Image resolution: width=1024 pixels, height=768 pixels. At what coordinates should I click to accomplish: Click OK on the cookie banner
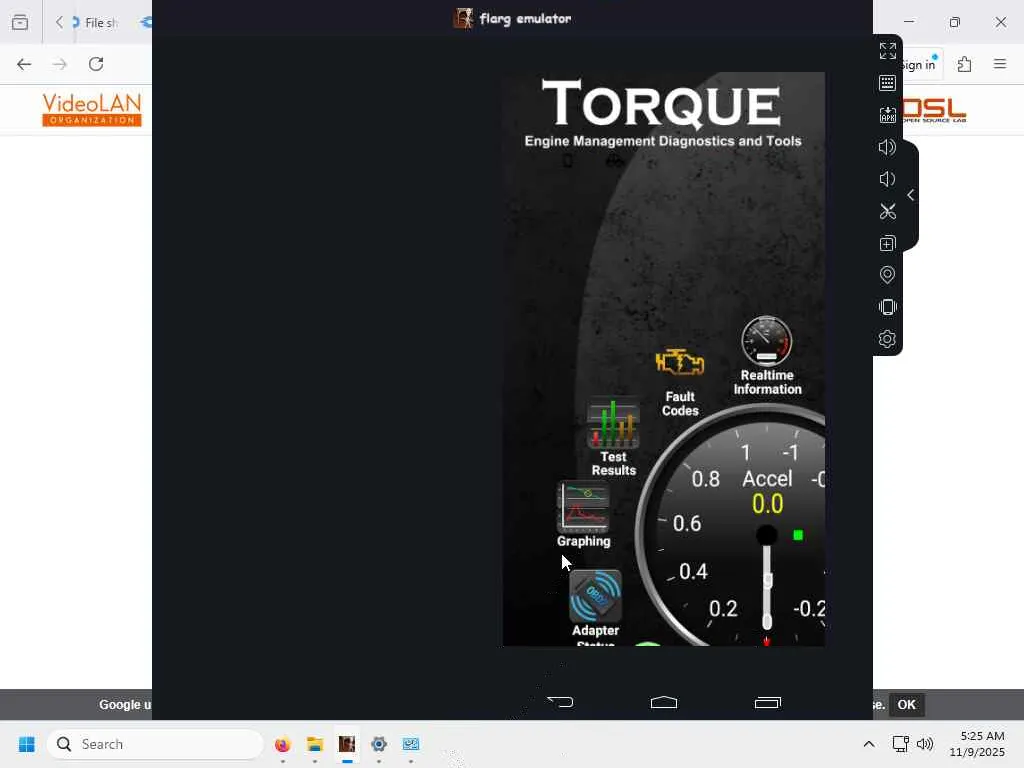[906, 705]
